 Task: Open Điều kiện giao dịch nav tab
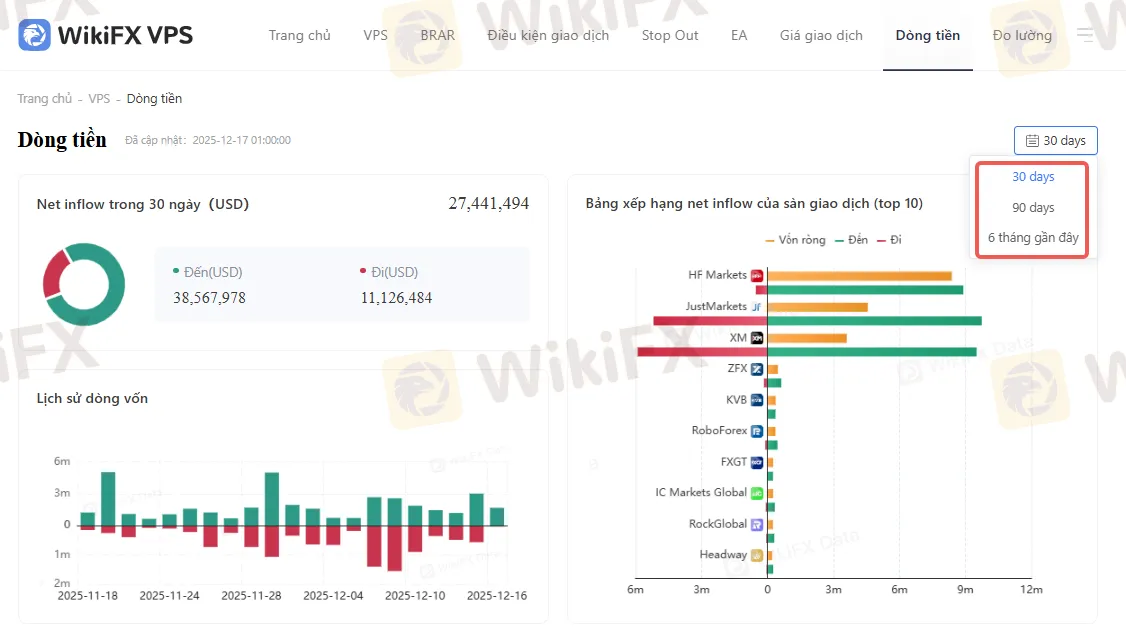point(548,35)
